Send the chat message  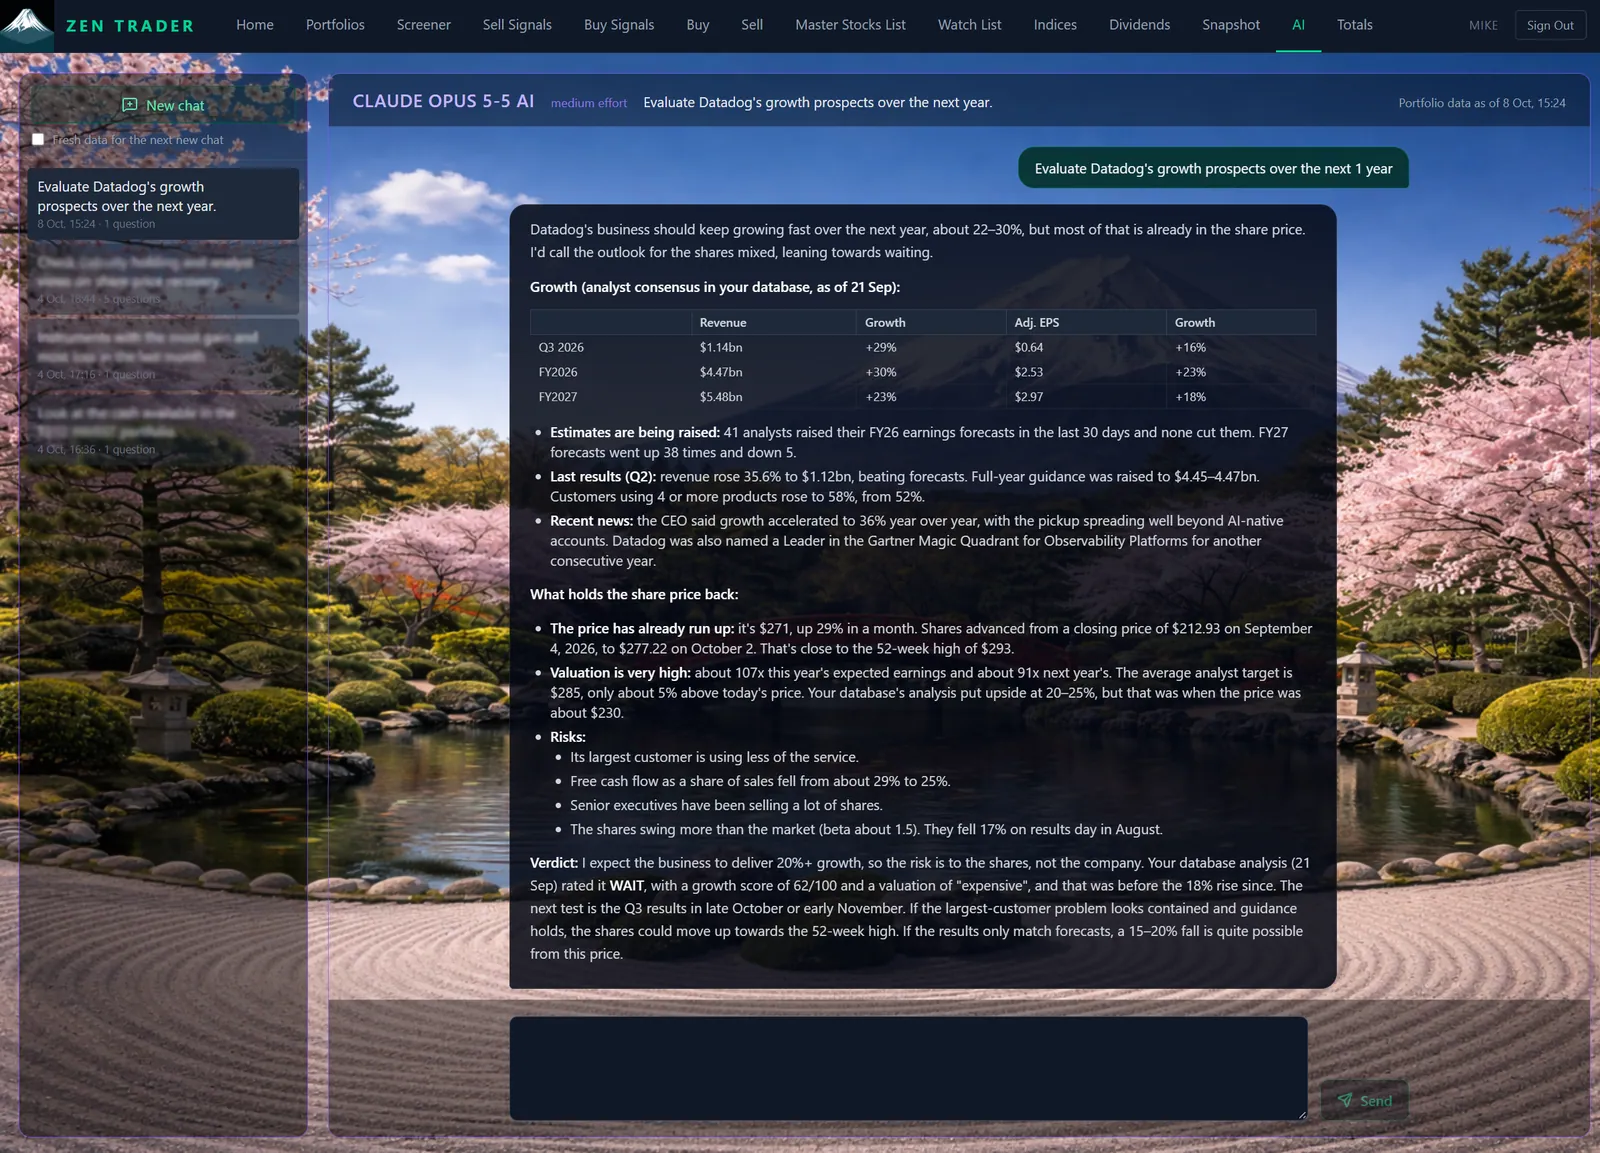tap(1364, 1100)
